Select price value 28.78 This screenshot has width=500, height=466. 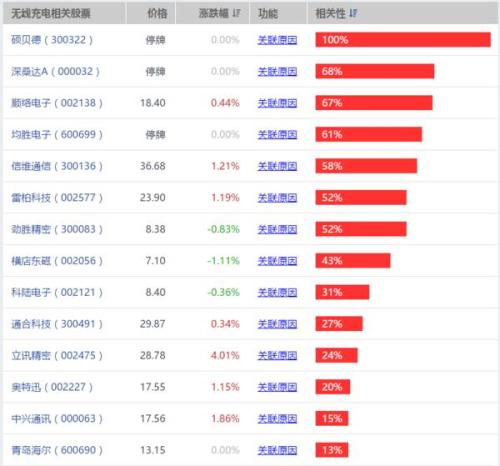tap(153, 355)
